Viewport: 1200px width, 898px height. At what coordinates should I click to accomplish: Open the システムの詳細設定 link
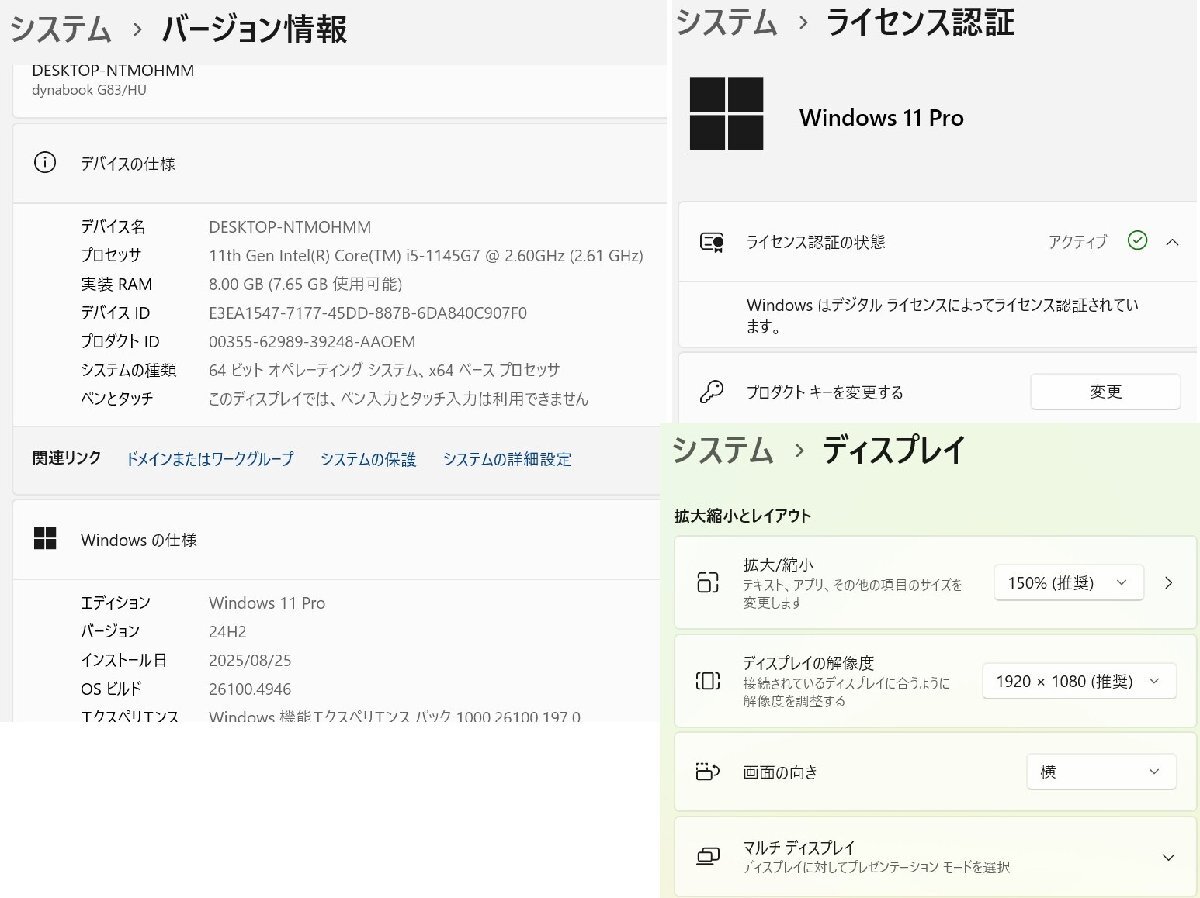pyautogui.click(x=507, y=458)
